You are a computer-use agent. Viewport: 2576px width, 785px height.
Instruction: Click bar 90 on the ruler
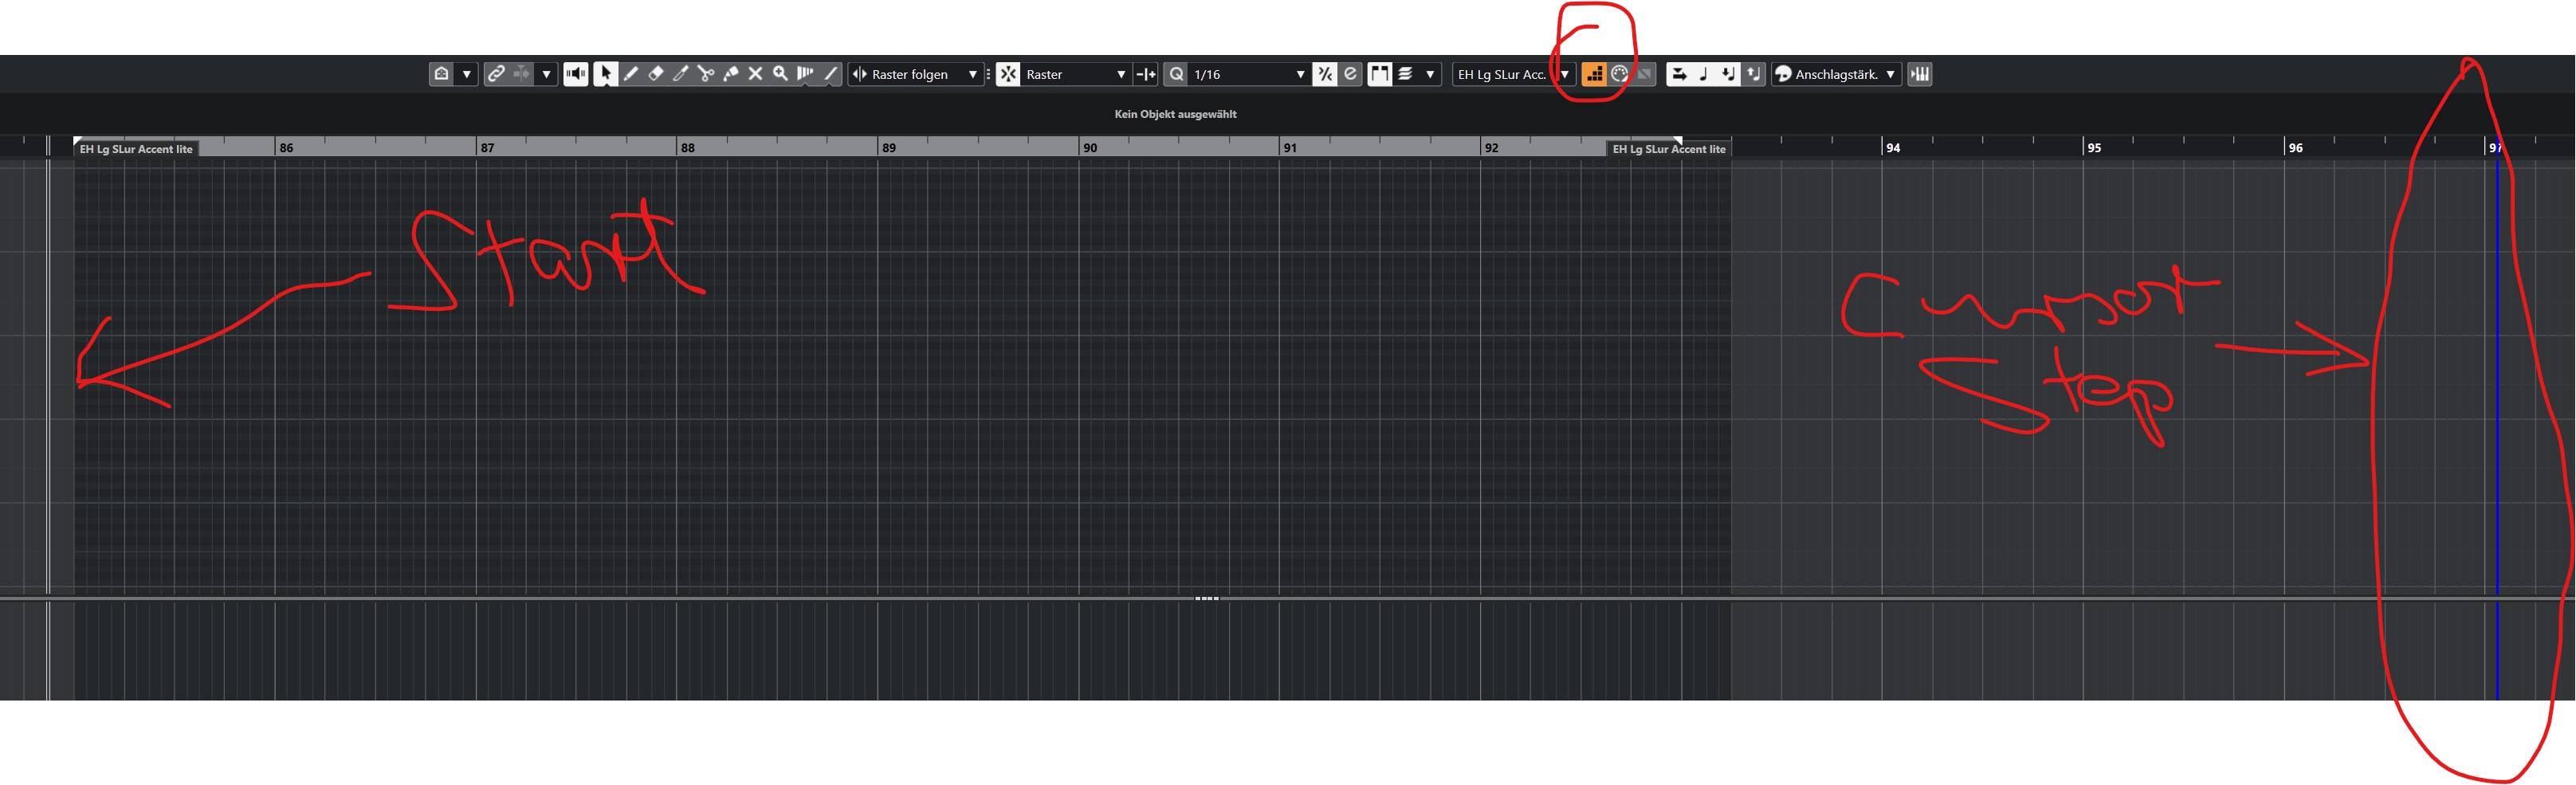[x=1090, y=148]
